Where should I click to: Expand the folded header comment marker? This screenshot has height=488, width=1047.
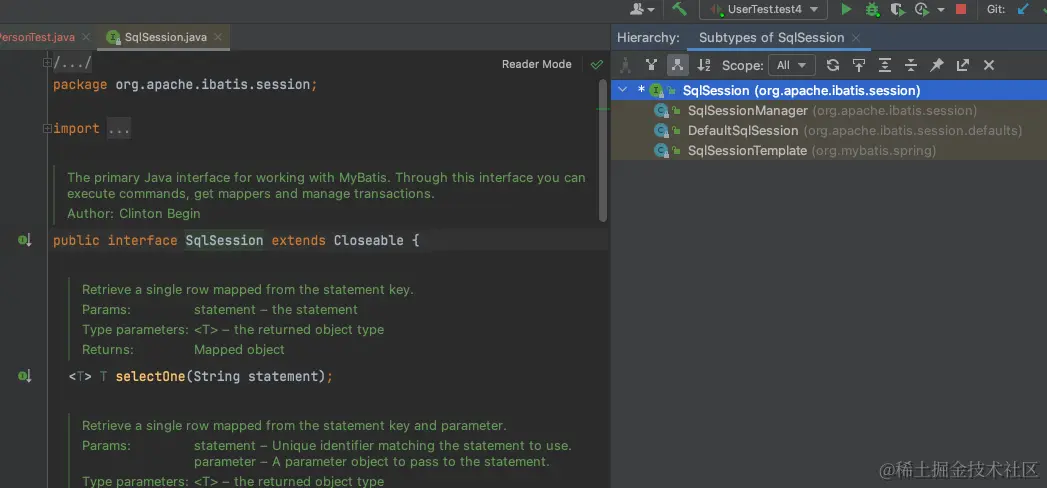pos(47,63)
